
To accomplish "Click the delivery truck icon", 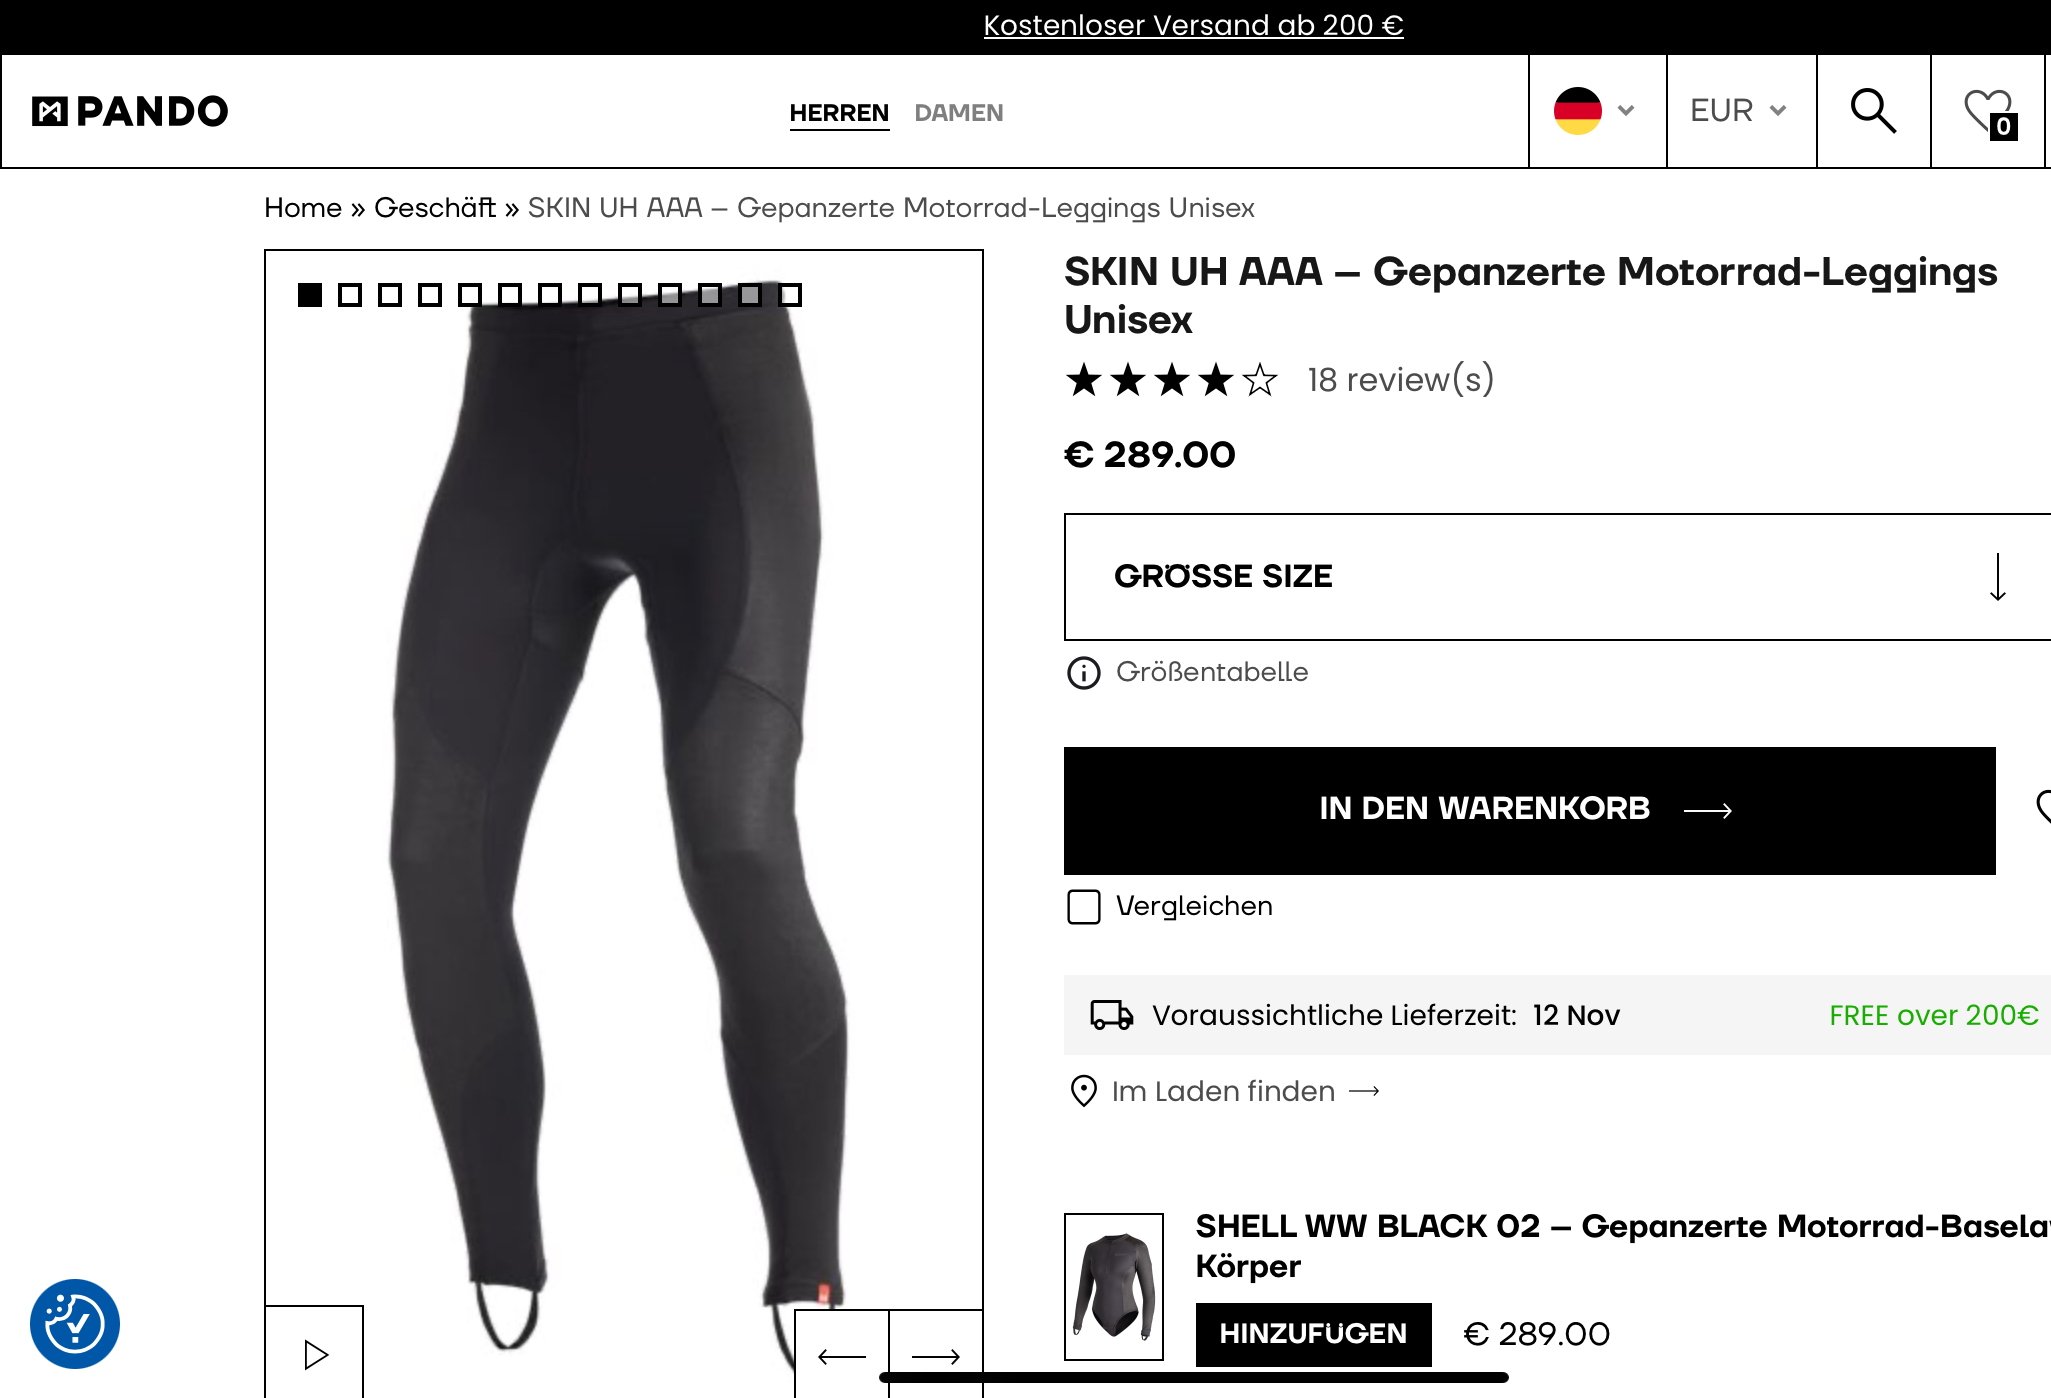I will pos(1111,1015).
